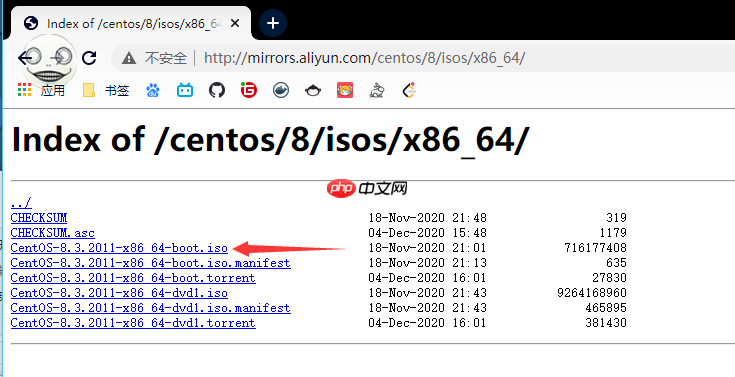Click the not-secure warning triangle icon
The image size is (735, 377).
point(128,58)
